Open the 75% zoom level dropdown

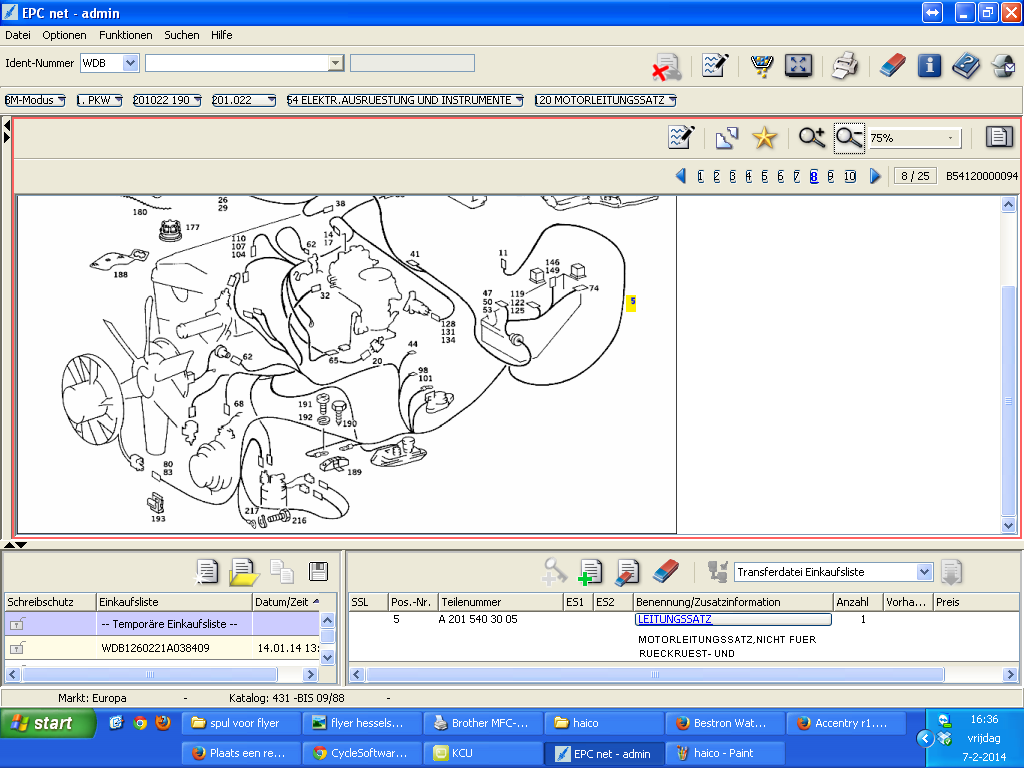coord(950,138)
